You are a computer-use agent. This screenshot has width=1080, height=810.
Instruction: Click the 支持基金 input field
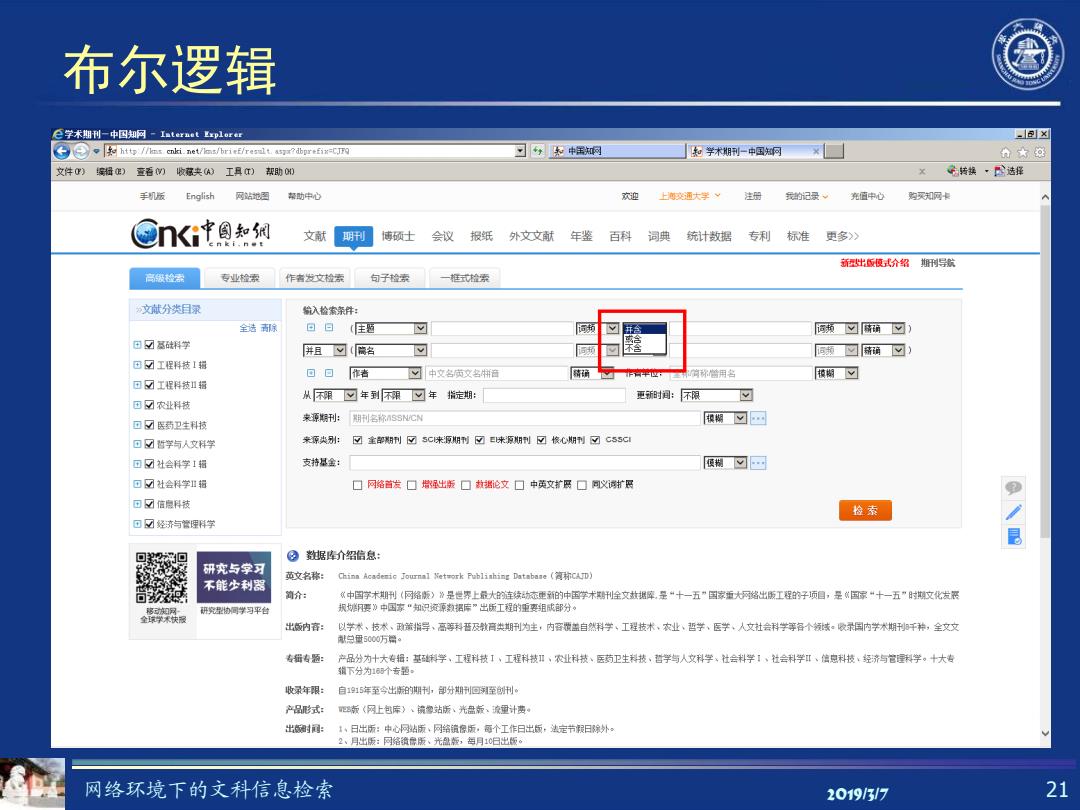point(524,463)
